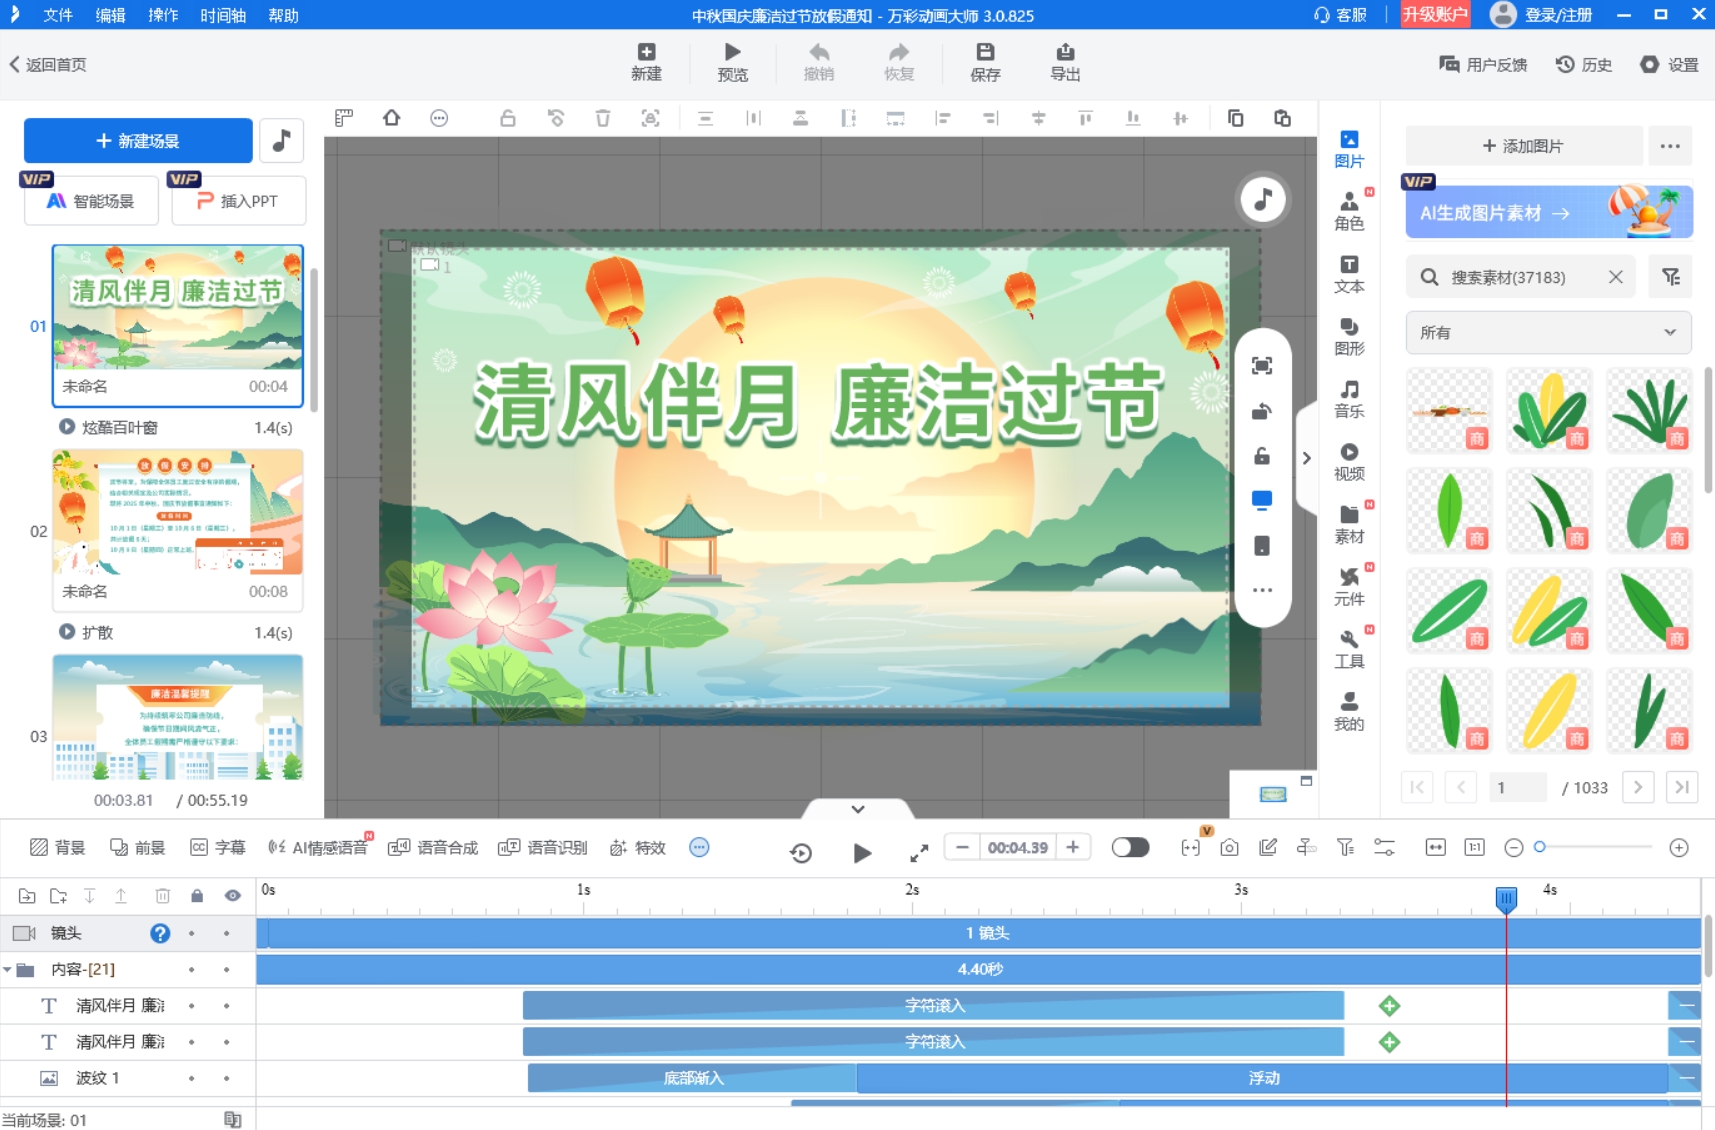Viewport: 1715px width, 1130px height.
Task: Click the 导出 export icon in the top toolbar
Action: (x=1064, y=61)
